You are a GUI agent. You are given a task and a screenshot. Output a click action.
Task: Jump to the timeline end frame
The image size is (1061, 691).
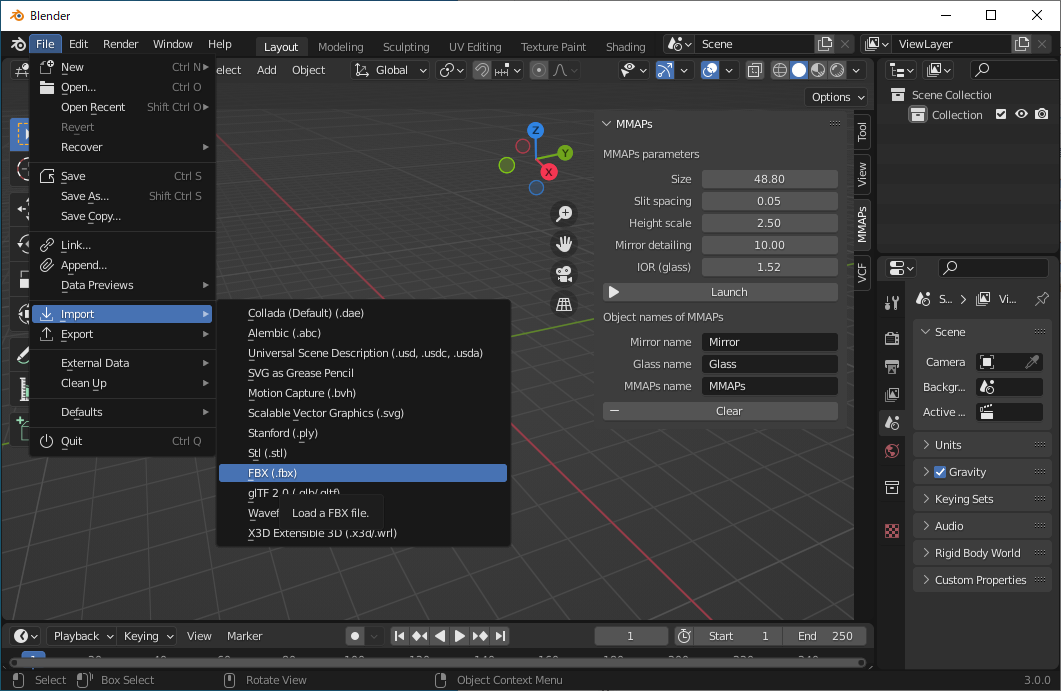point(501,636)
